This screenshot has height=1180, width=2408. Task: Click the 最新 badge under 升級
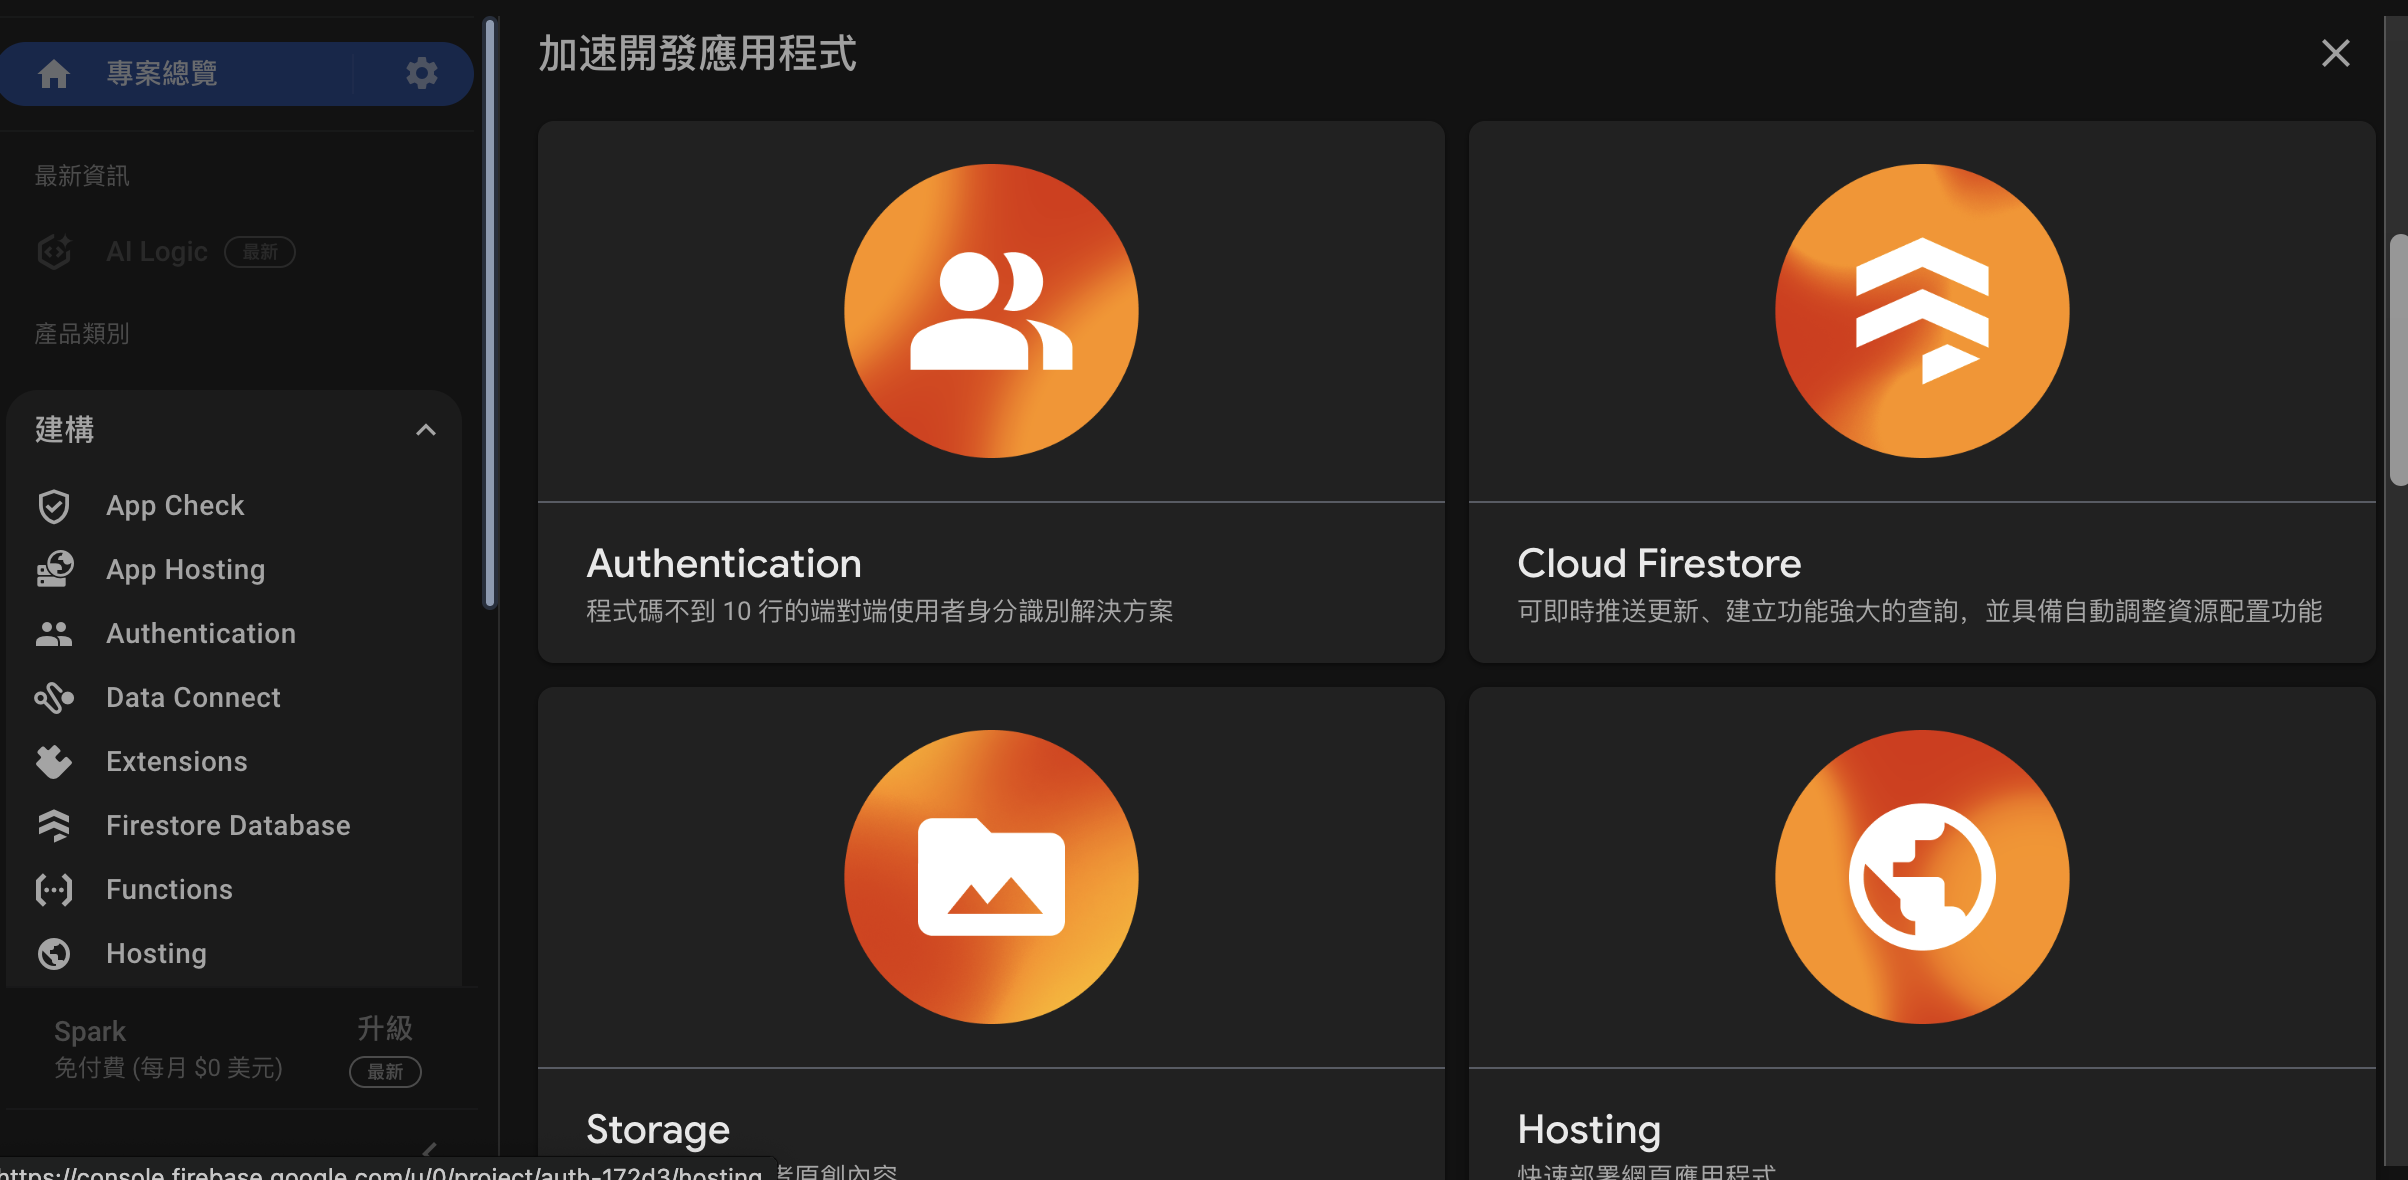tap(385, 1072)
